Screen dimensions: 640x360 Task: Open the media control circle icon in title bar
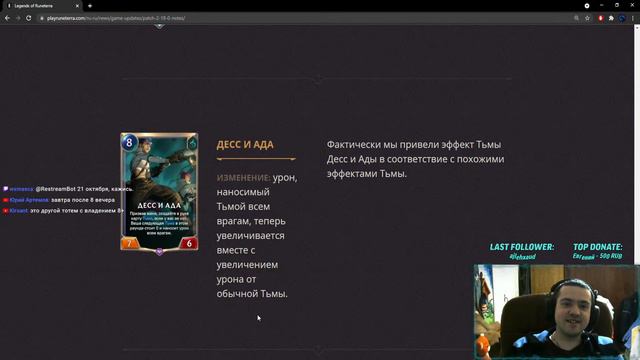pyautogui.click(x=587, y=6)
